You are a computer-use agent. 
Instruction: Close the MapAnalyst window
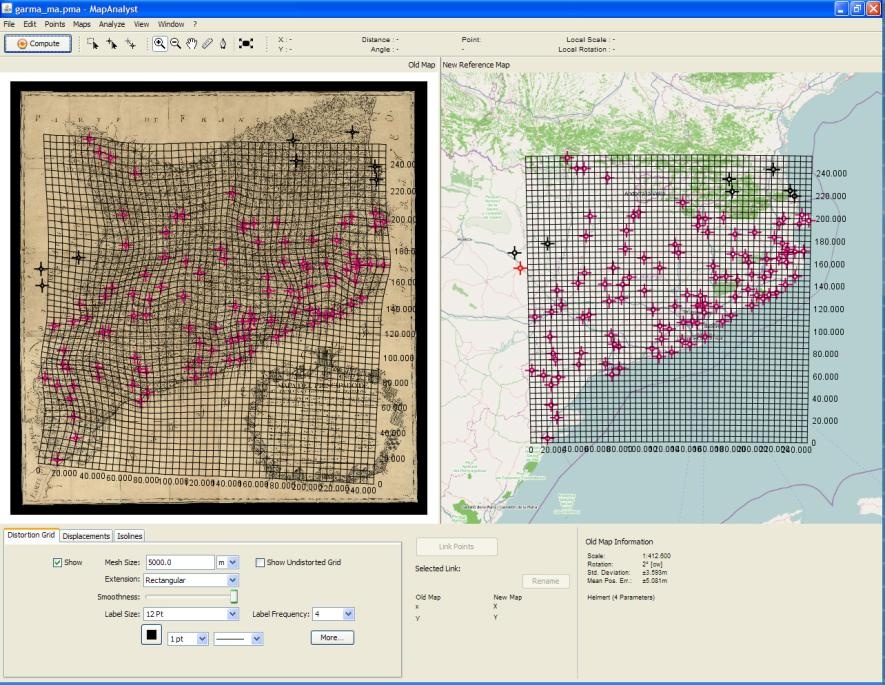tap(873, 8)
